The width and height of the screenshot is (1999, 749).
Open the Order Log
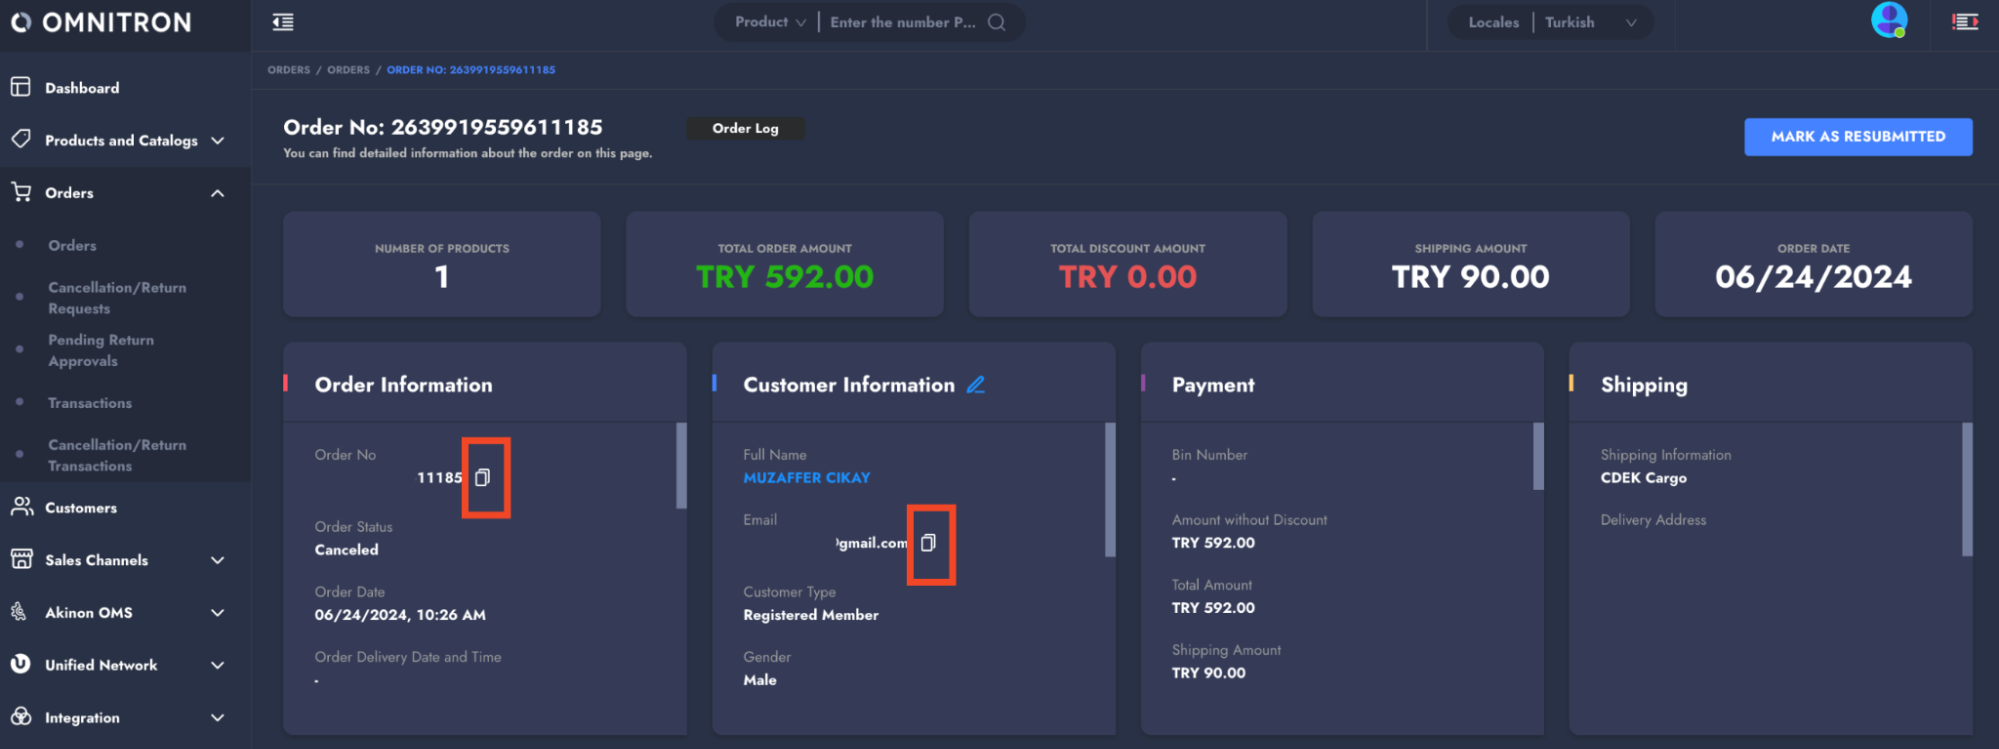pos(745,128)
